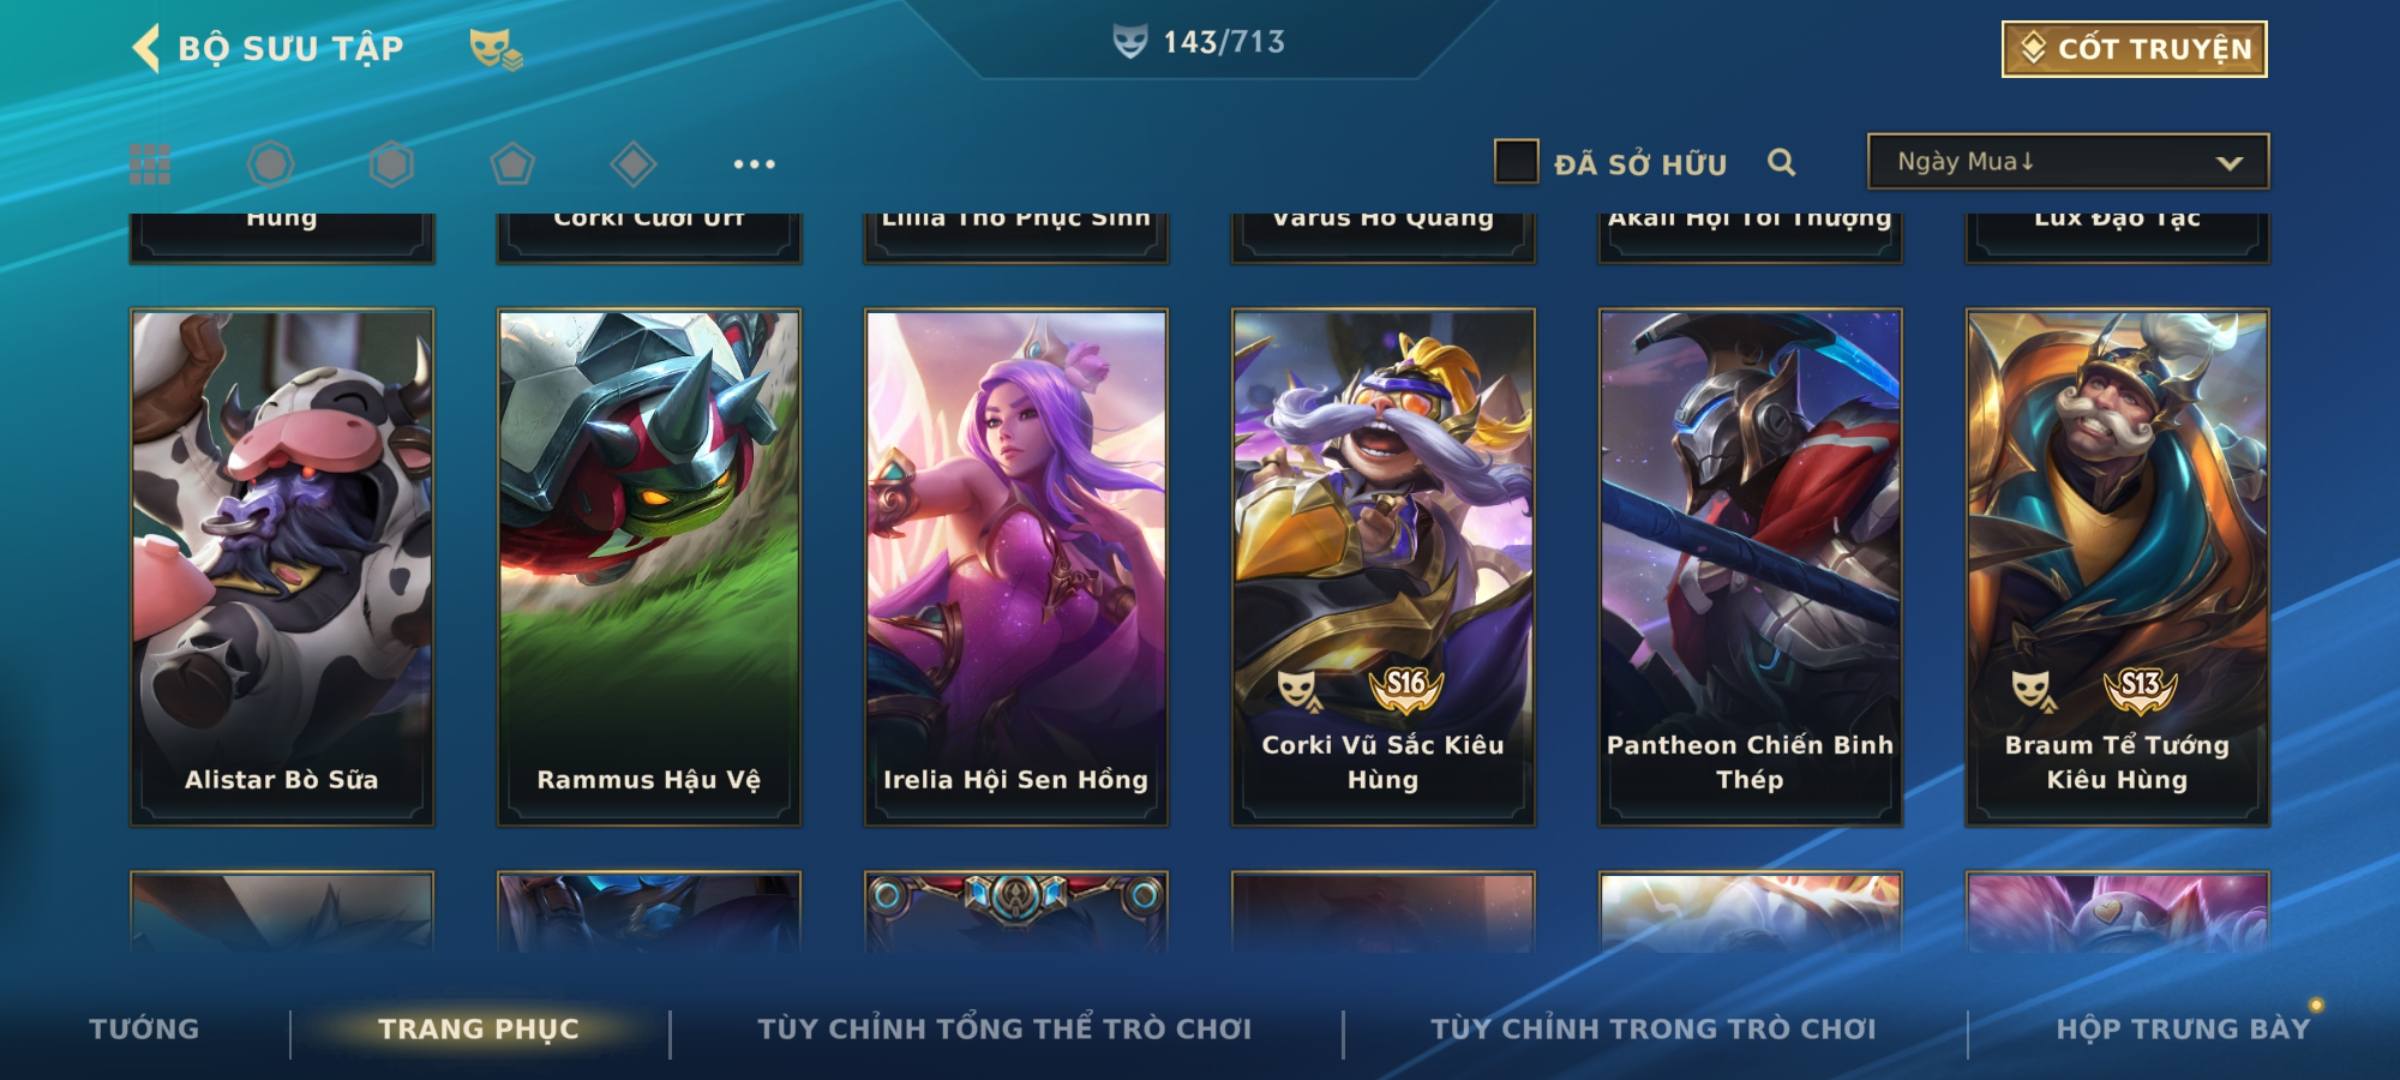Click the Ngày Mua dropdown chevron arrow
The image size is (2400, 1080).
pyautogui.click(x=2229, y=163)
